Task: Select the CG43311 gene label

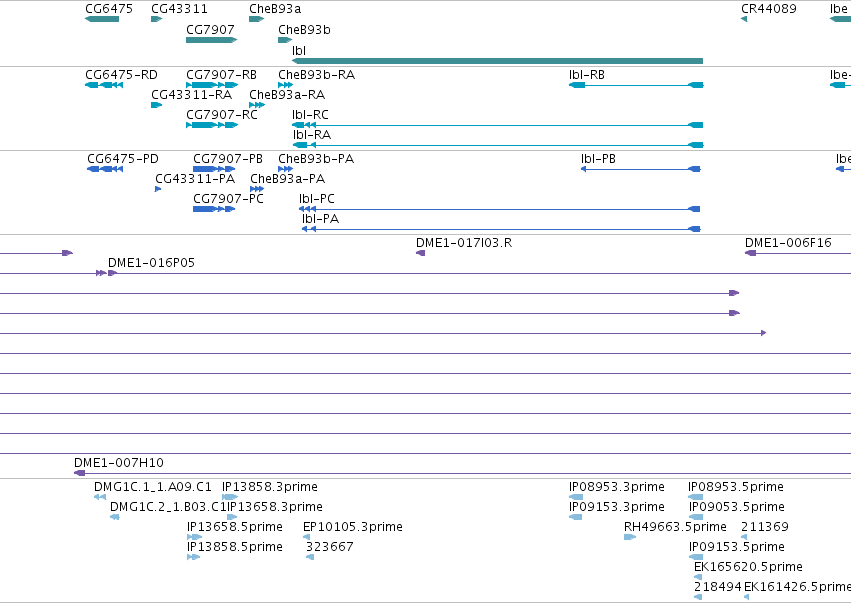Action: 179,9
